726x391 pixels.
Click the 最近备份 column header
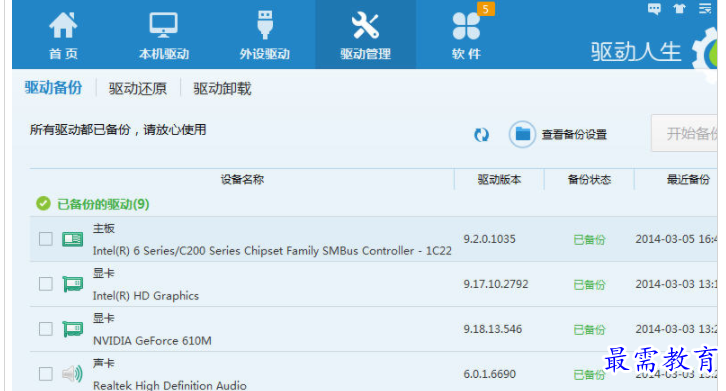688,179
